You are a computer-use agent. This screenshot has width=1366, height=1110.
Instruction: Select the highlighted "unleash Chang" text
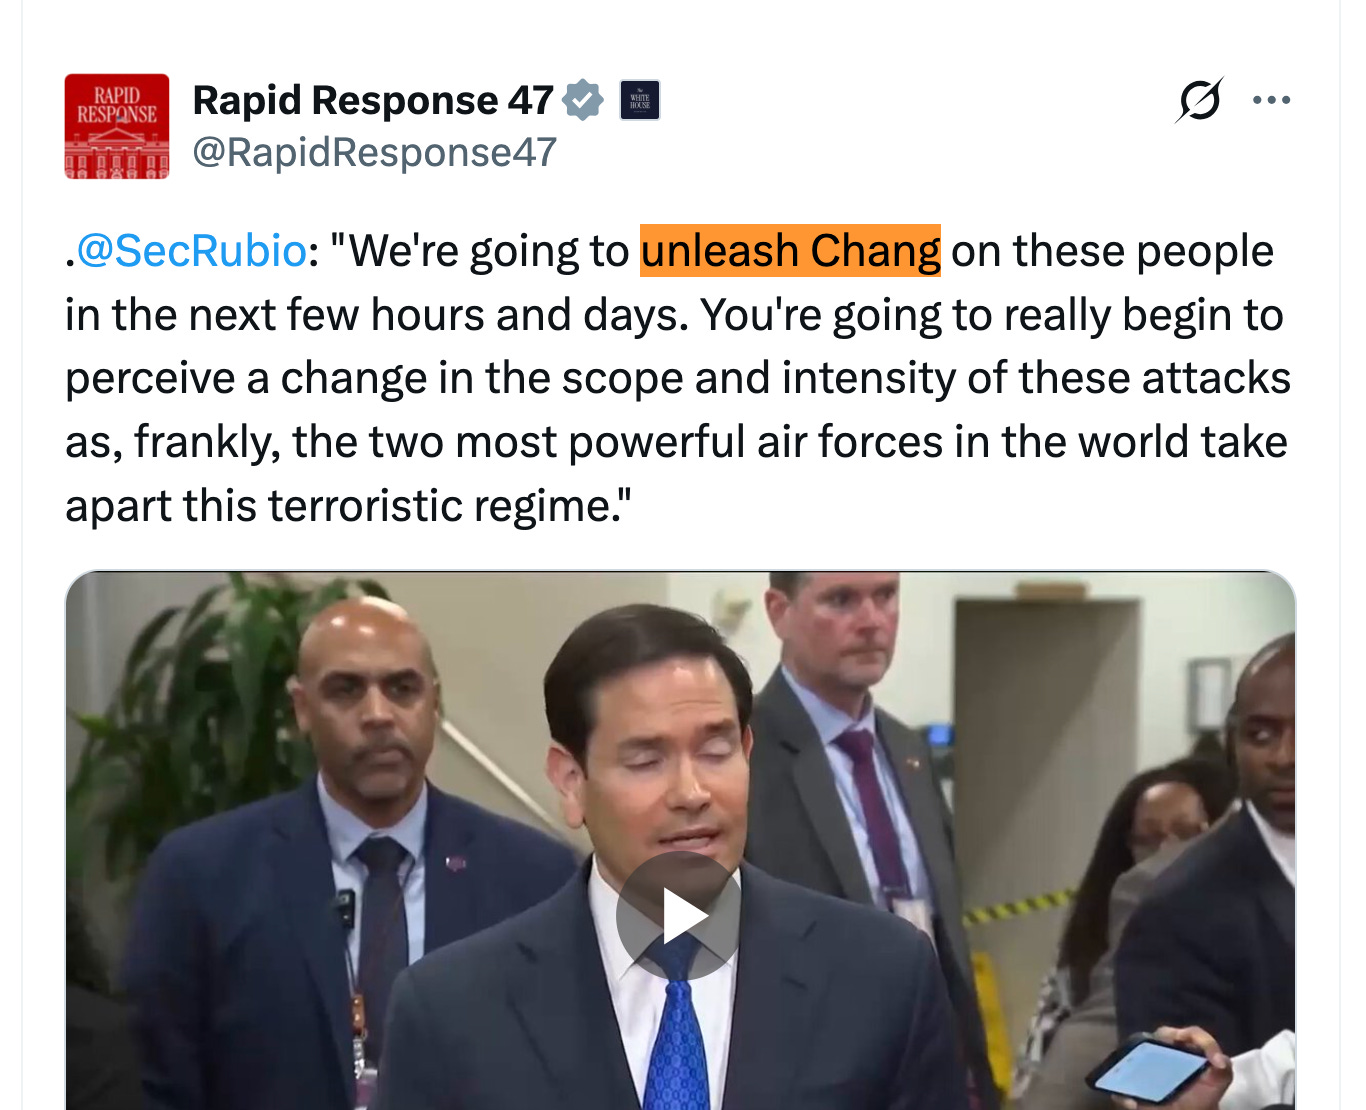790,250
